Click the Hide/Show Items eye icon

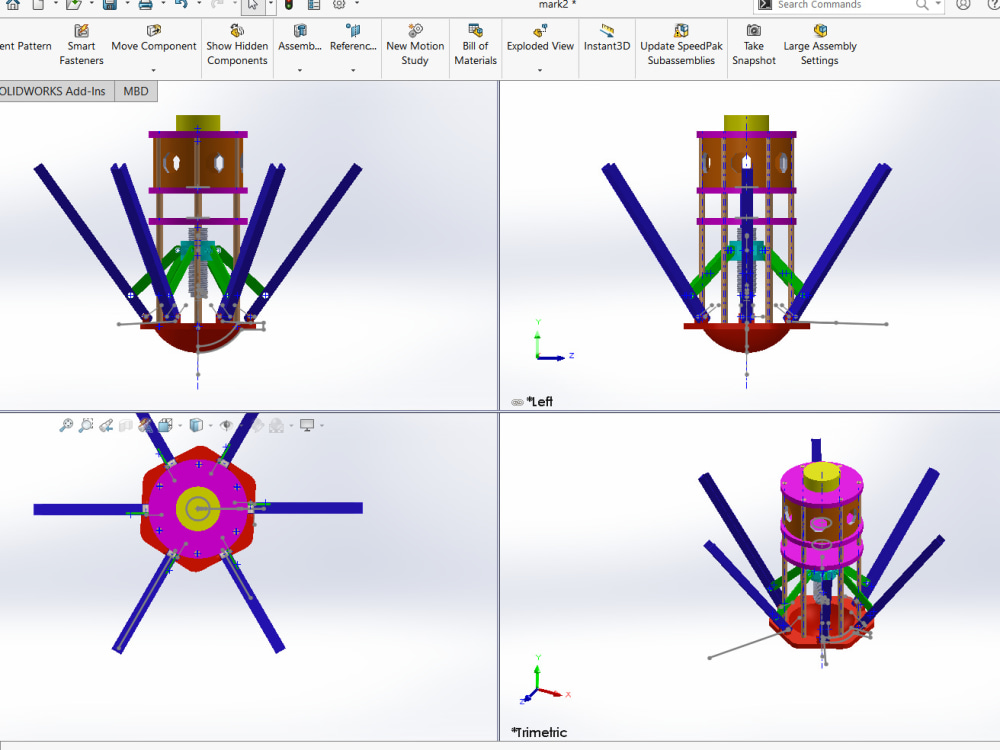click(x=226, y=425)
